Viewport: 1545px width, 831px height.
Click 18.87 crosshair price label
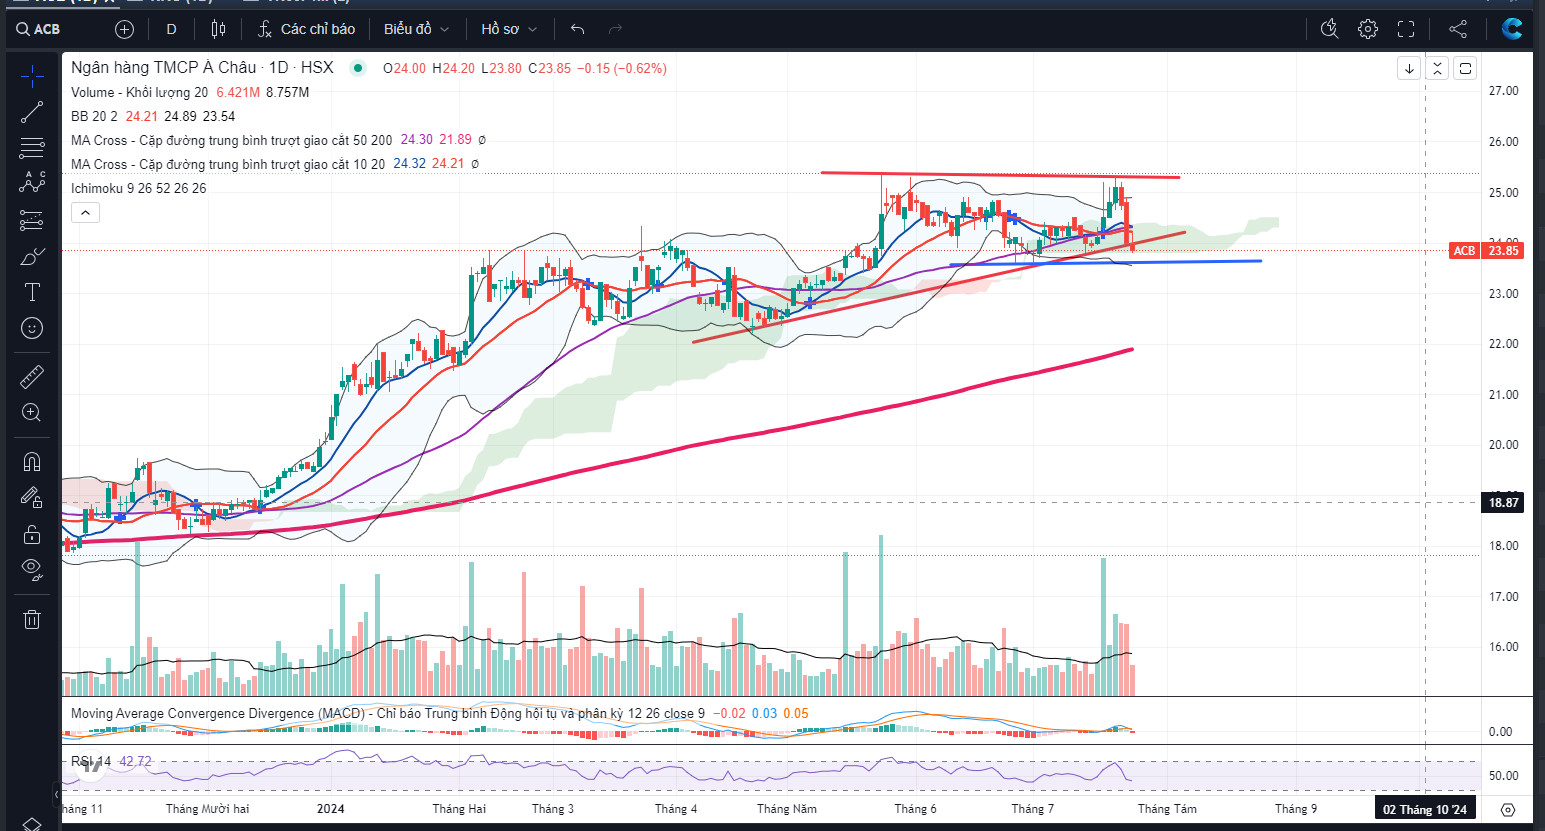coord(1503,502)
